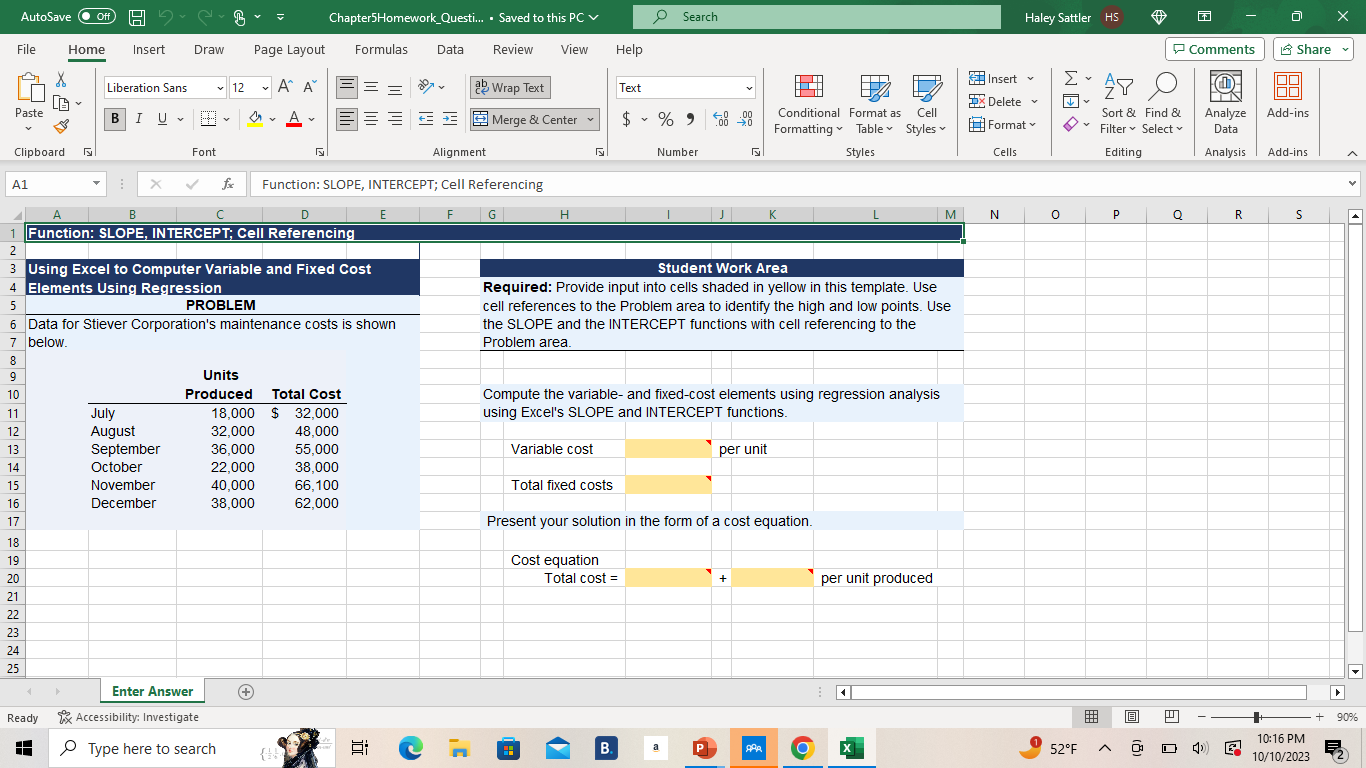1366x768 pixels.
Task: Toggle the AutoSave switch
Action: click(x=96, y=17)
